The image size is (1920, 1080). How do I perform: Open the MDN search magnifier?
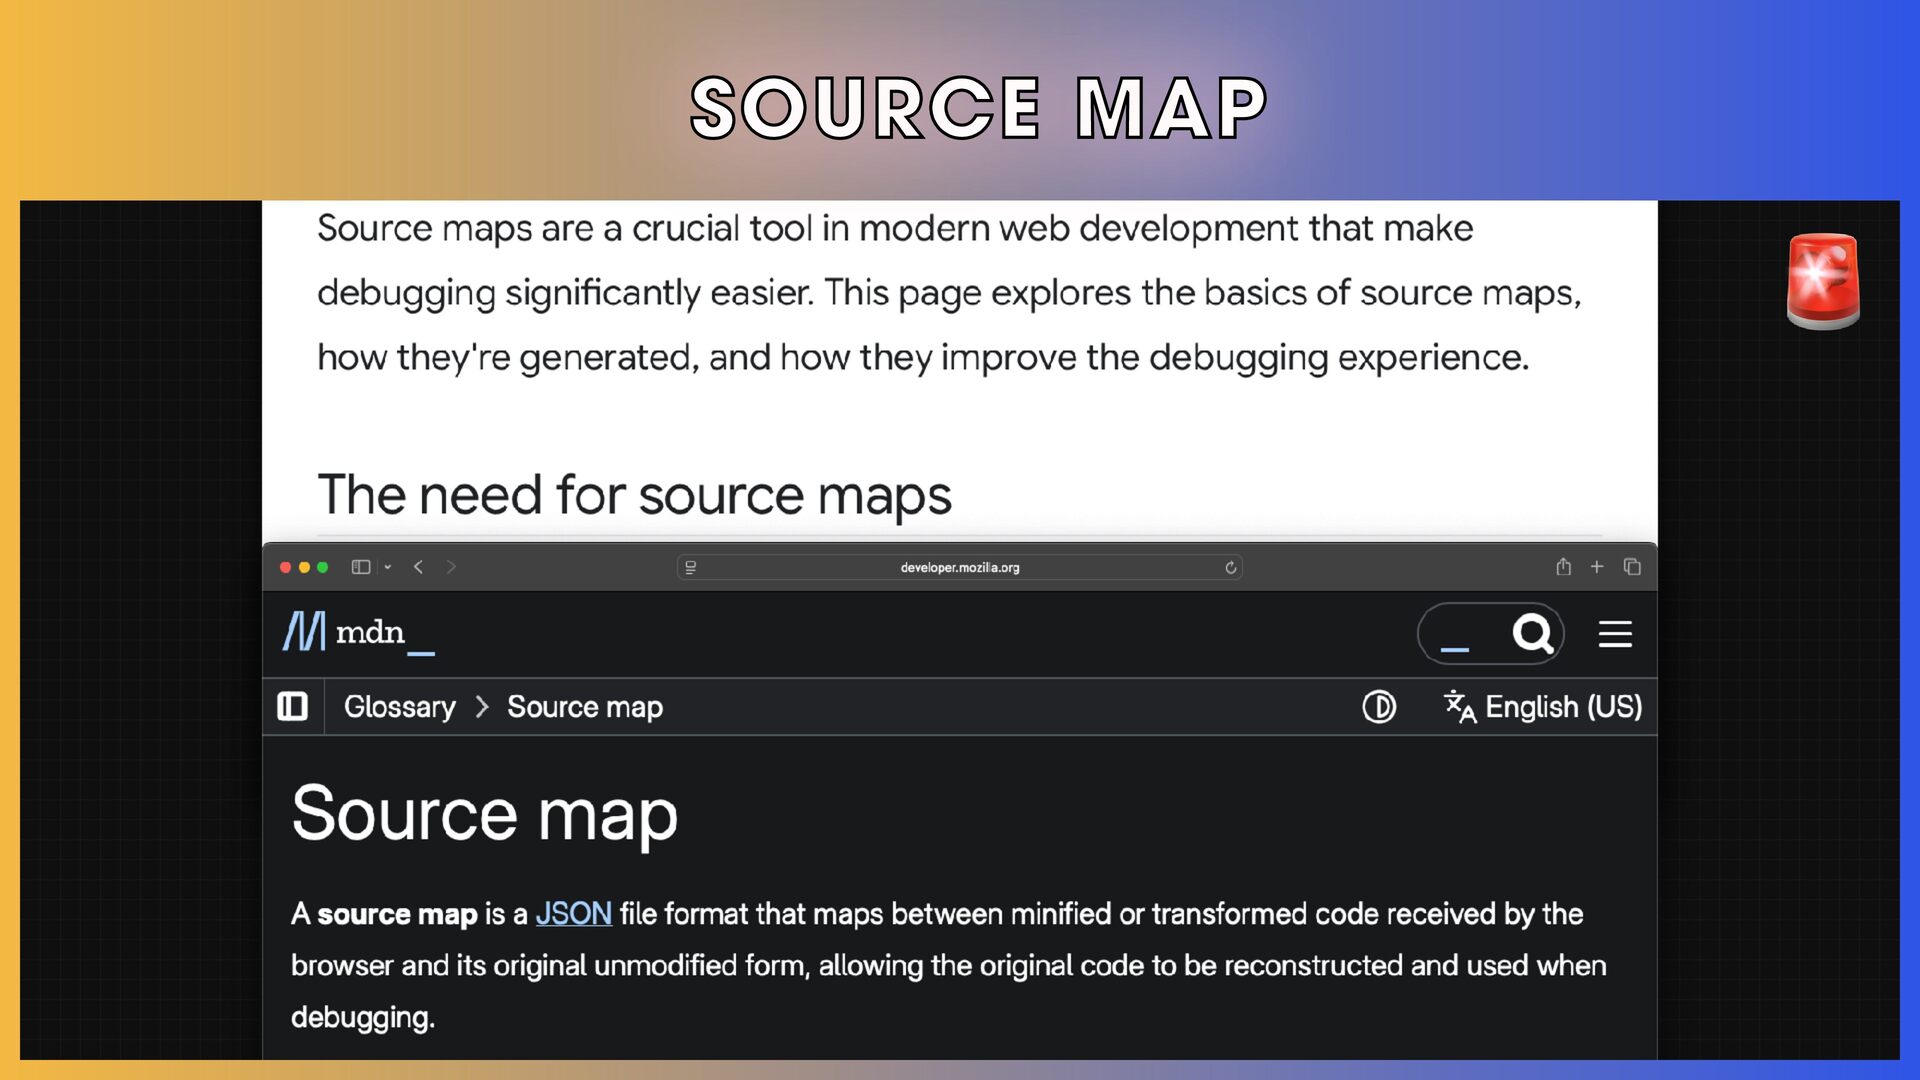pyautogui.click(x=1532, y=633)
